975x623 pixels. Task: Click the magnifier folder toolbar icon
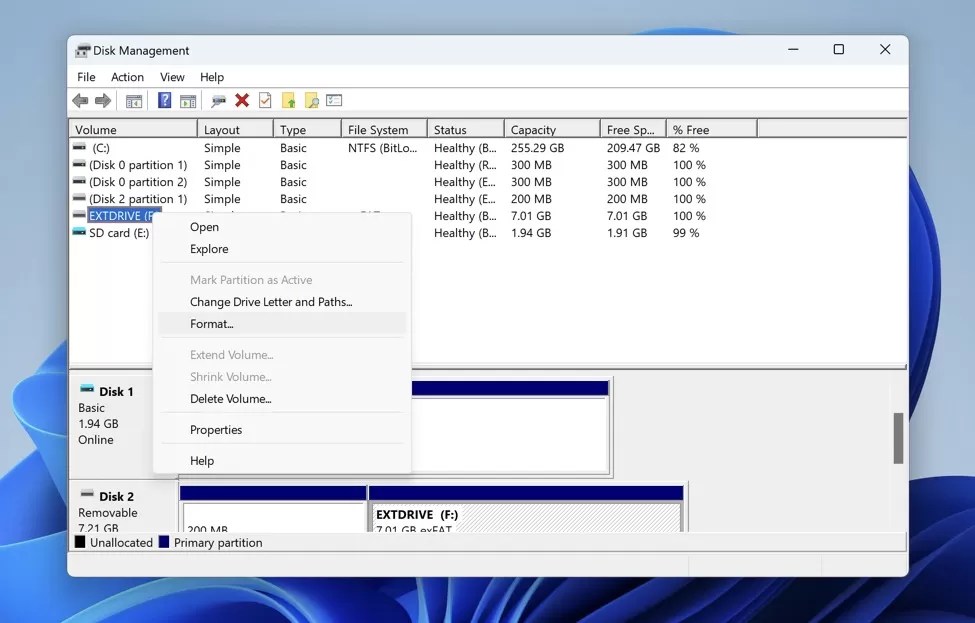coord(312,100)
